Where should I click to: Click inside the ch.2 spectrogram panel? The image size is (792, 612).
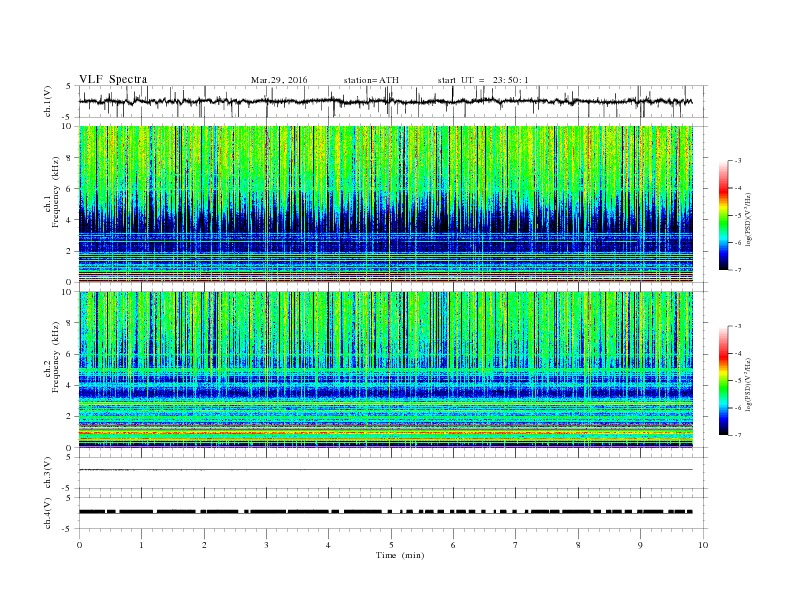coord(385,369)
